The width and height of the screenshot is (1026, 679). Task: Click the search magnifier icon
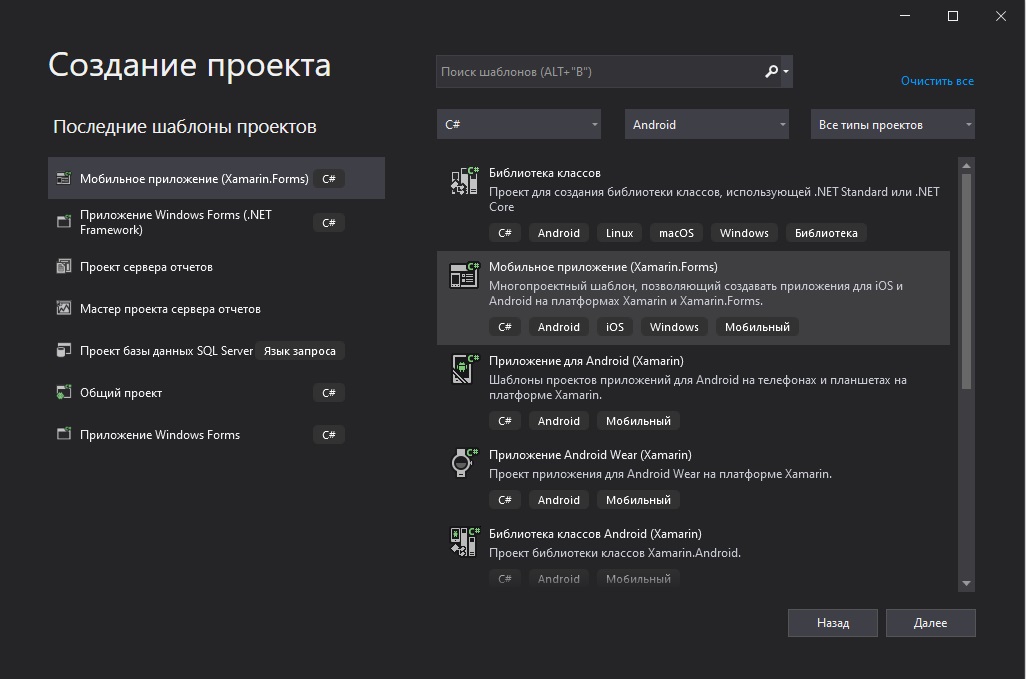(771, 71)
